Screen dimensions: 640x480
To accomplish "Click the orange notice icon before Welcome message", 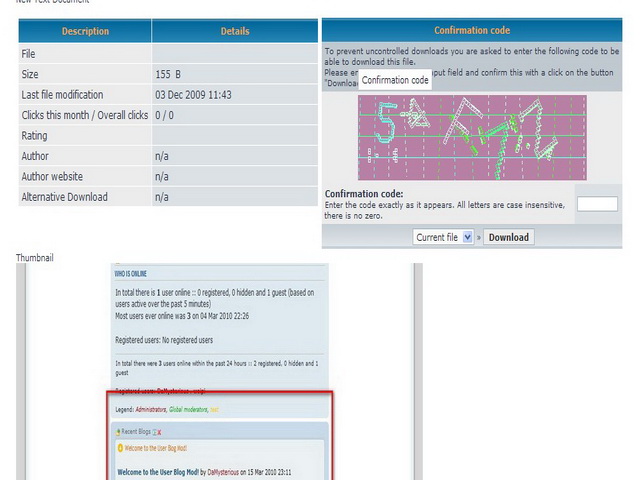I will [x=121, y=447].
